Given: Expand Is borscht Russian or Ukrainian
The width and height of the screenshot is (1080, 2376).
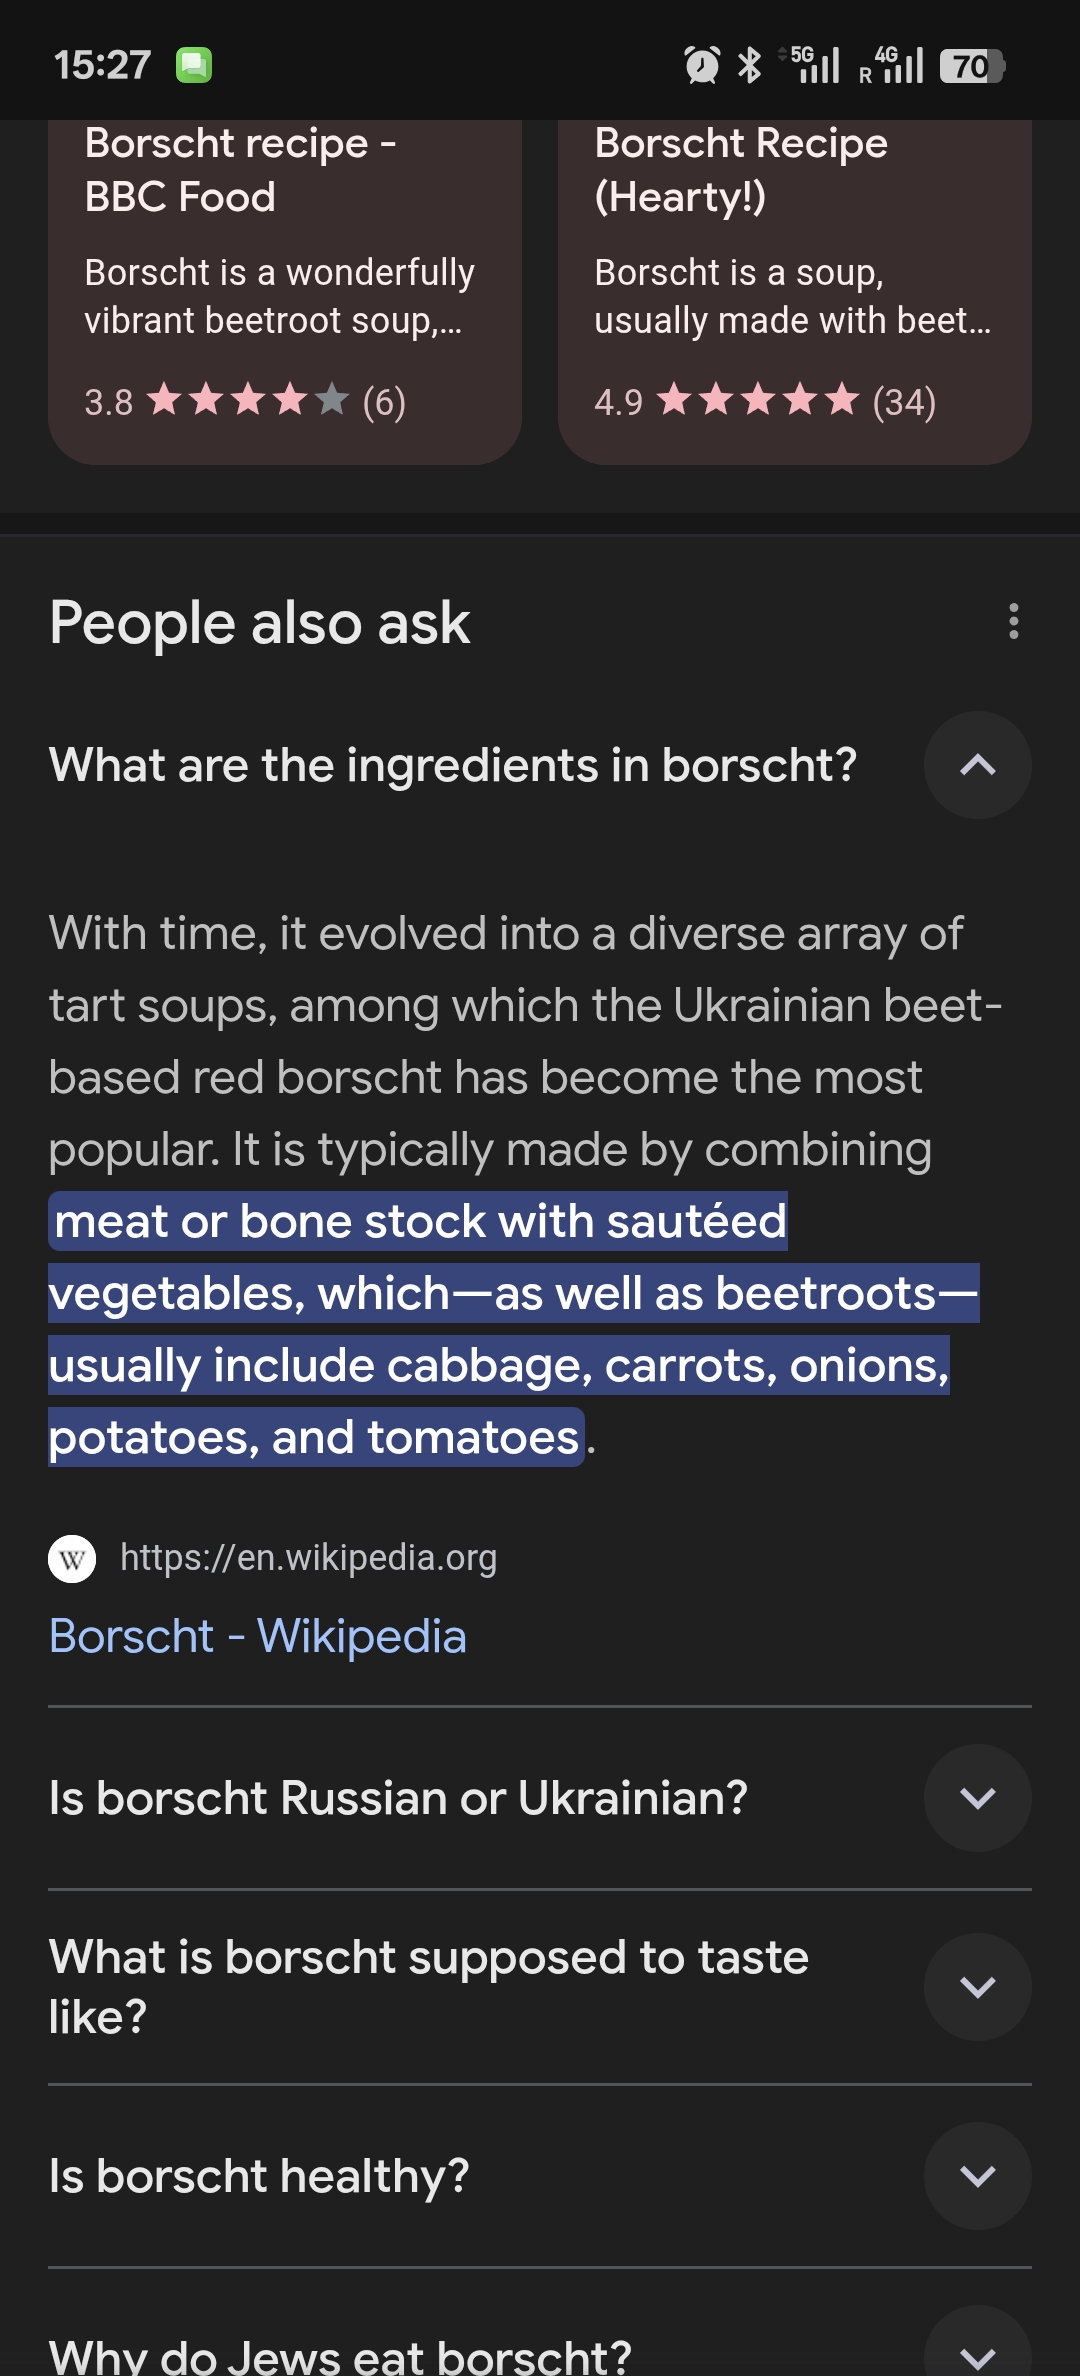Looking at the screenshot, I should click(x=977, y=1798).
